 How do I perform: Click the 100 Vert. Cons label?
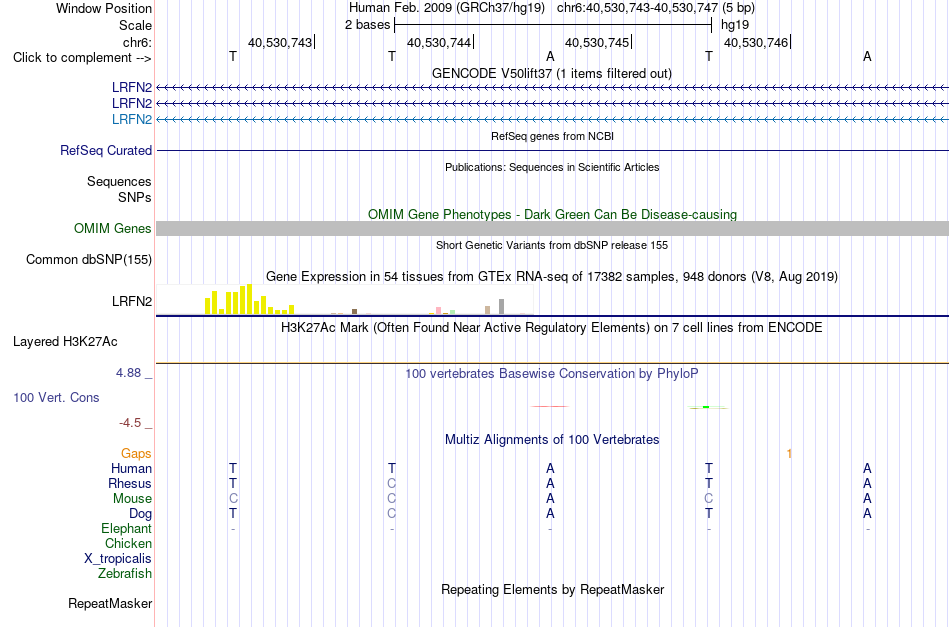click(56, 397)
